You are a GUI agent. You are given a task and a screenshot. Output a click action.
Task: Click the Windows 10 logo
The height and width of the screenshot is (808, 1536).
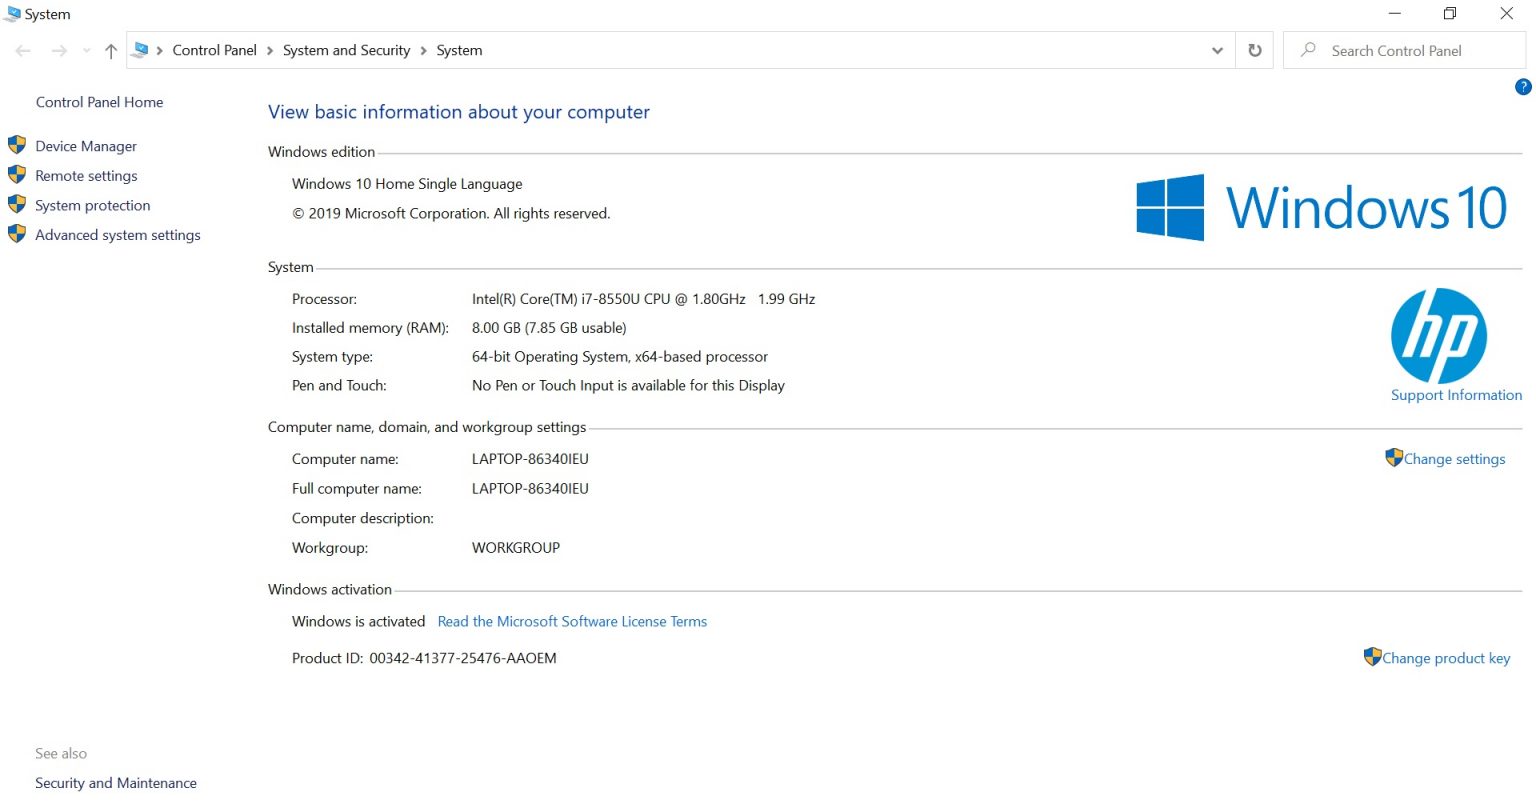pyautogui.click(x=1321, y=208)
